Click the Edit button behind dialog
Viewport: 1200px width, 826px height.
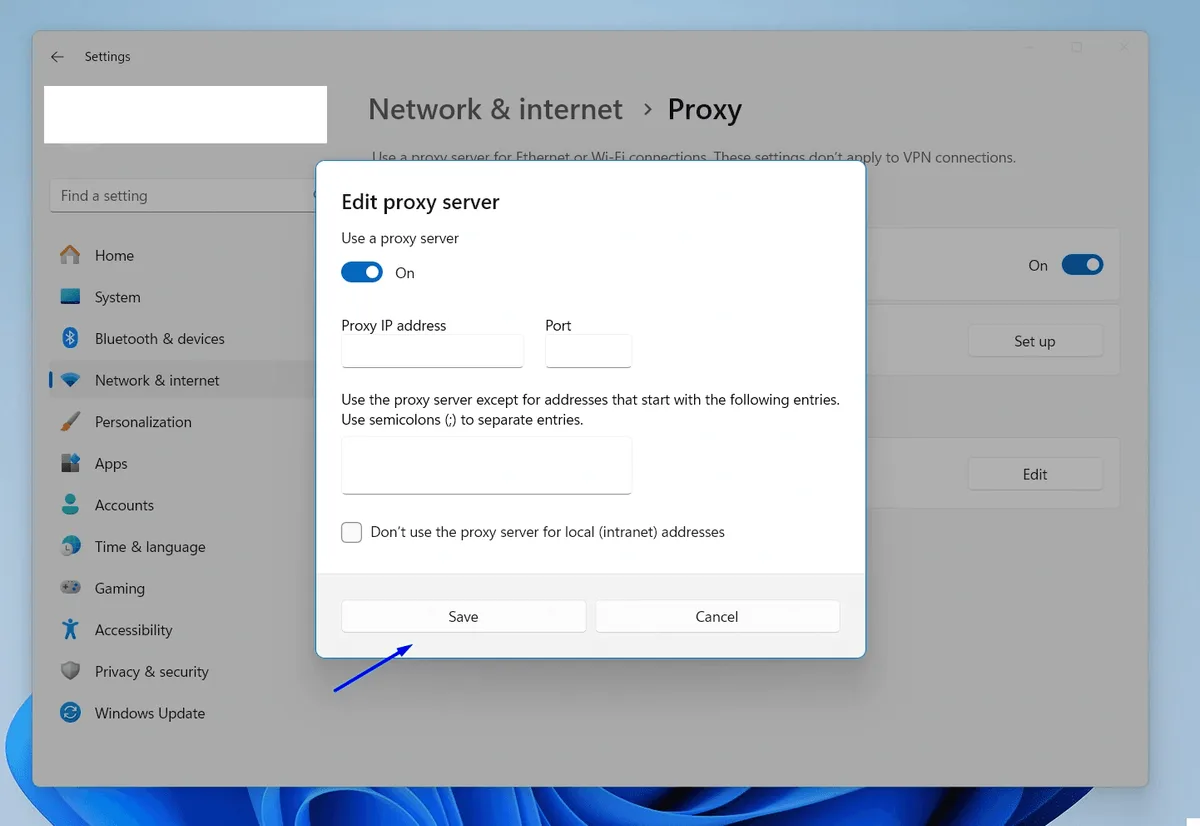(x=1035, y=474)
